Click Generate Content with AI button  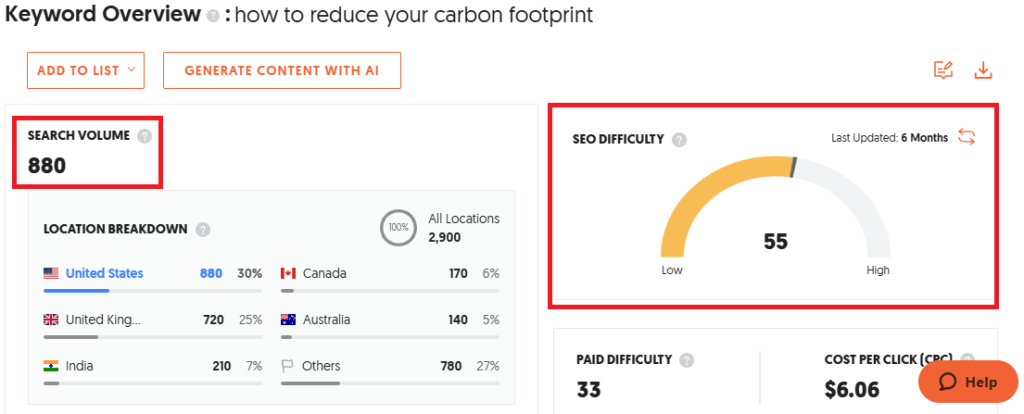281,71
